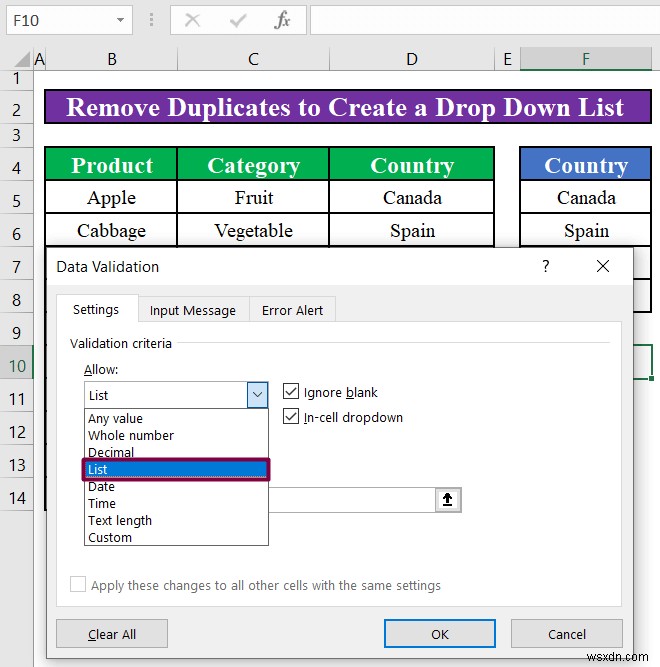
Task: Click Canada in column F
Action: click(586, 197)
